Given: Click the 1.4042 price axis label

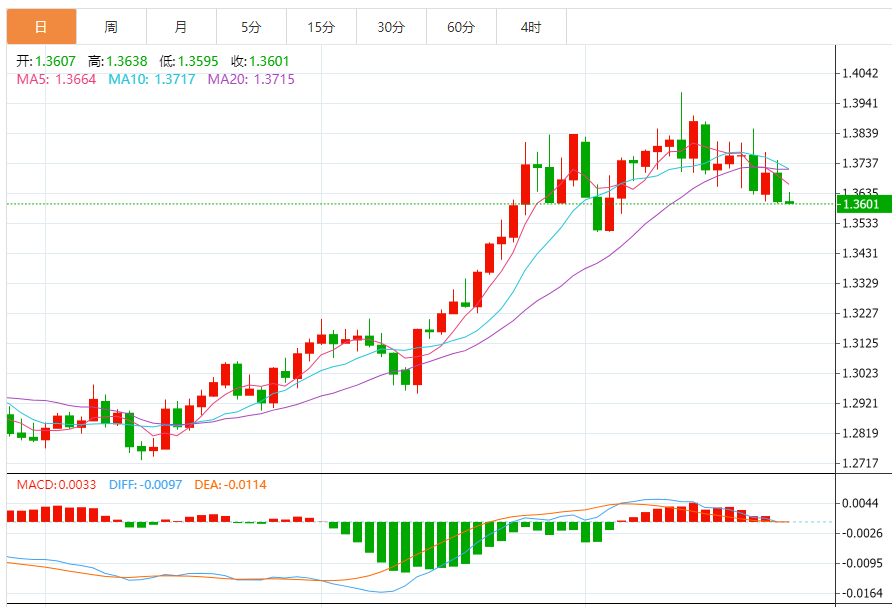Looking at the screenshot, I should click(x=861, y=73).
